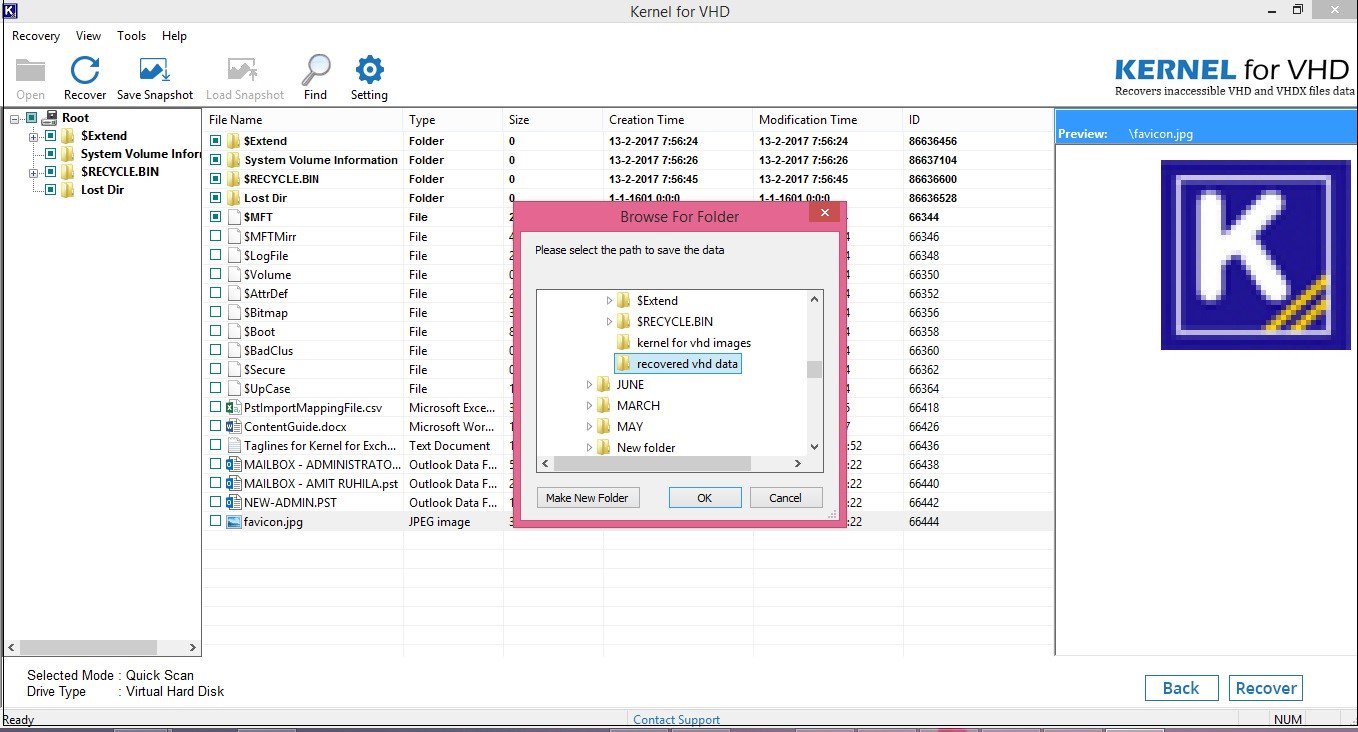Screen dimensions: 1358x732
Task: Expand New folder in Browse dialog
Action: click(589, 448)
